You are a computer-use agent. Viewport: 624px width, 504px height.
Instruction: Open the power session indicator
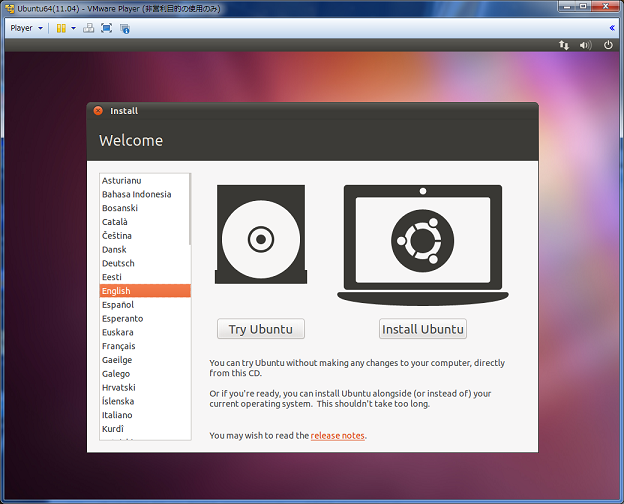[608, 45]
